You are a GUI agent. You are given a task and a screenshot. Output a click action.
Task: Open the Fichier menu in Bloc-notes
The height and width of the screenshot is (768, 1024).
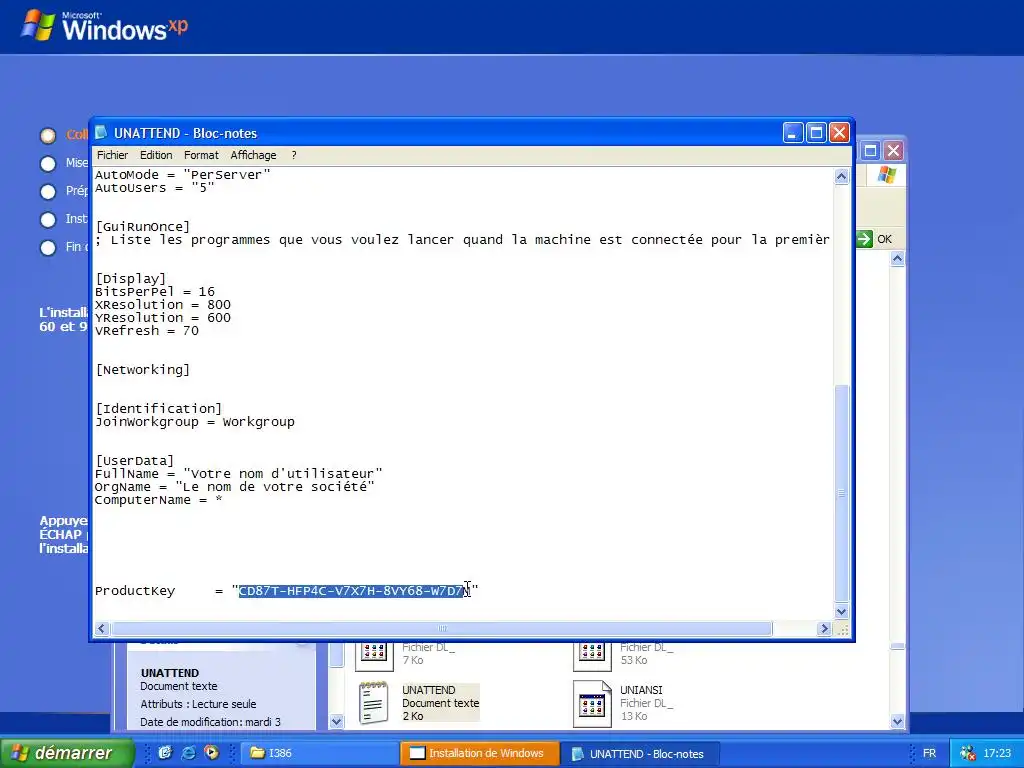point(112,155)
